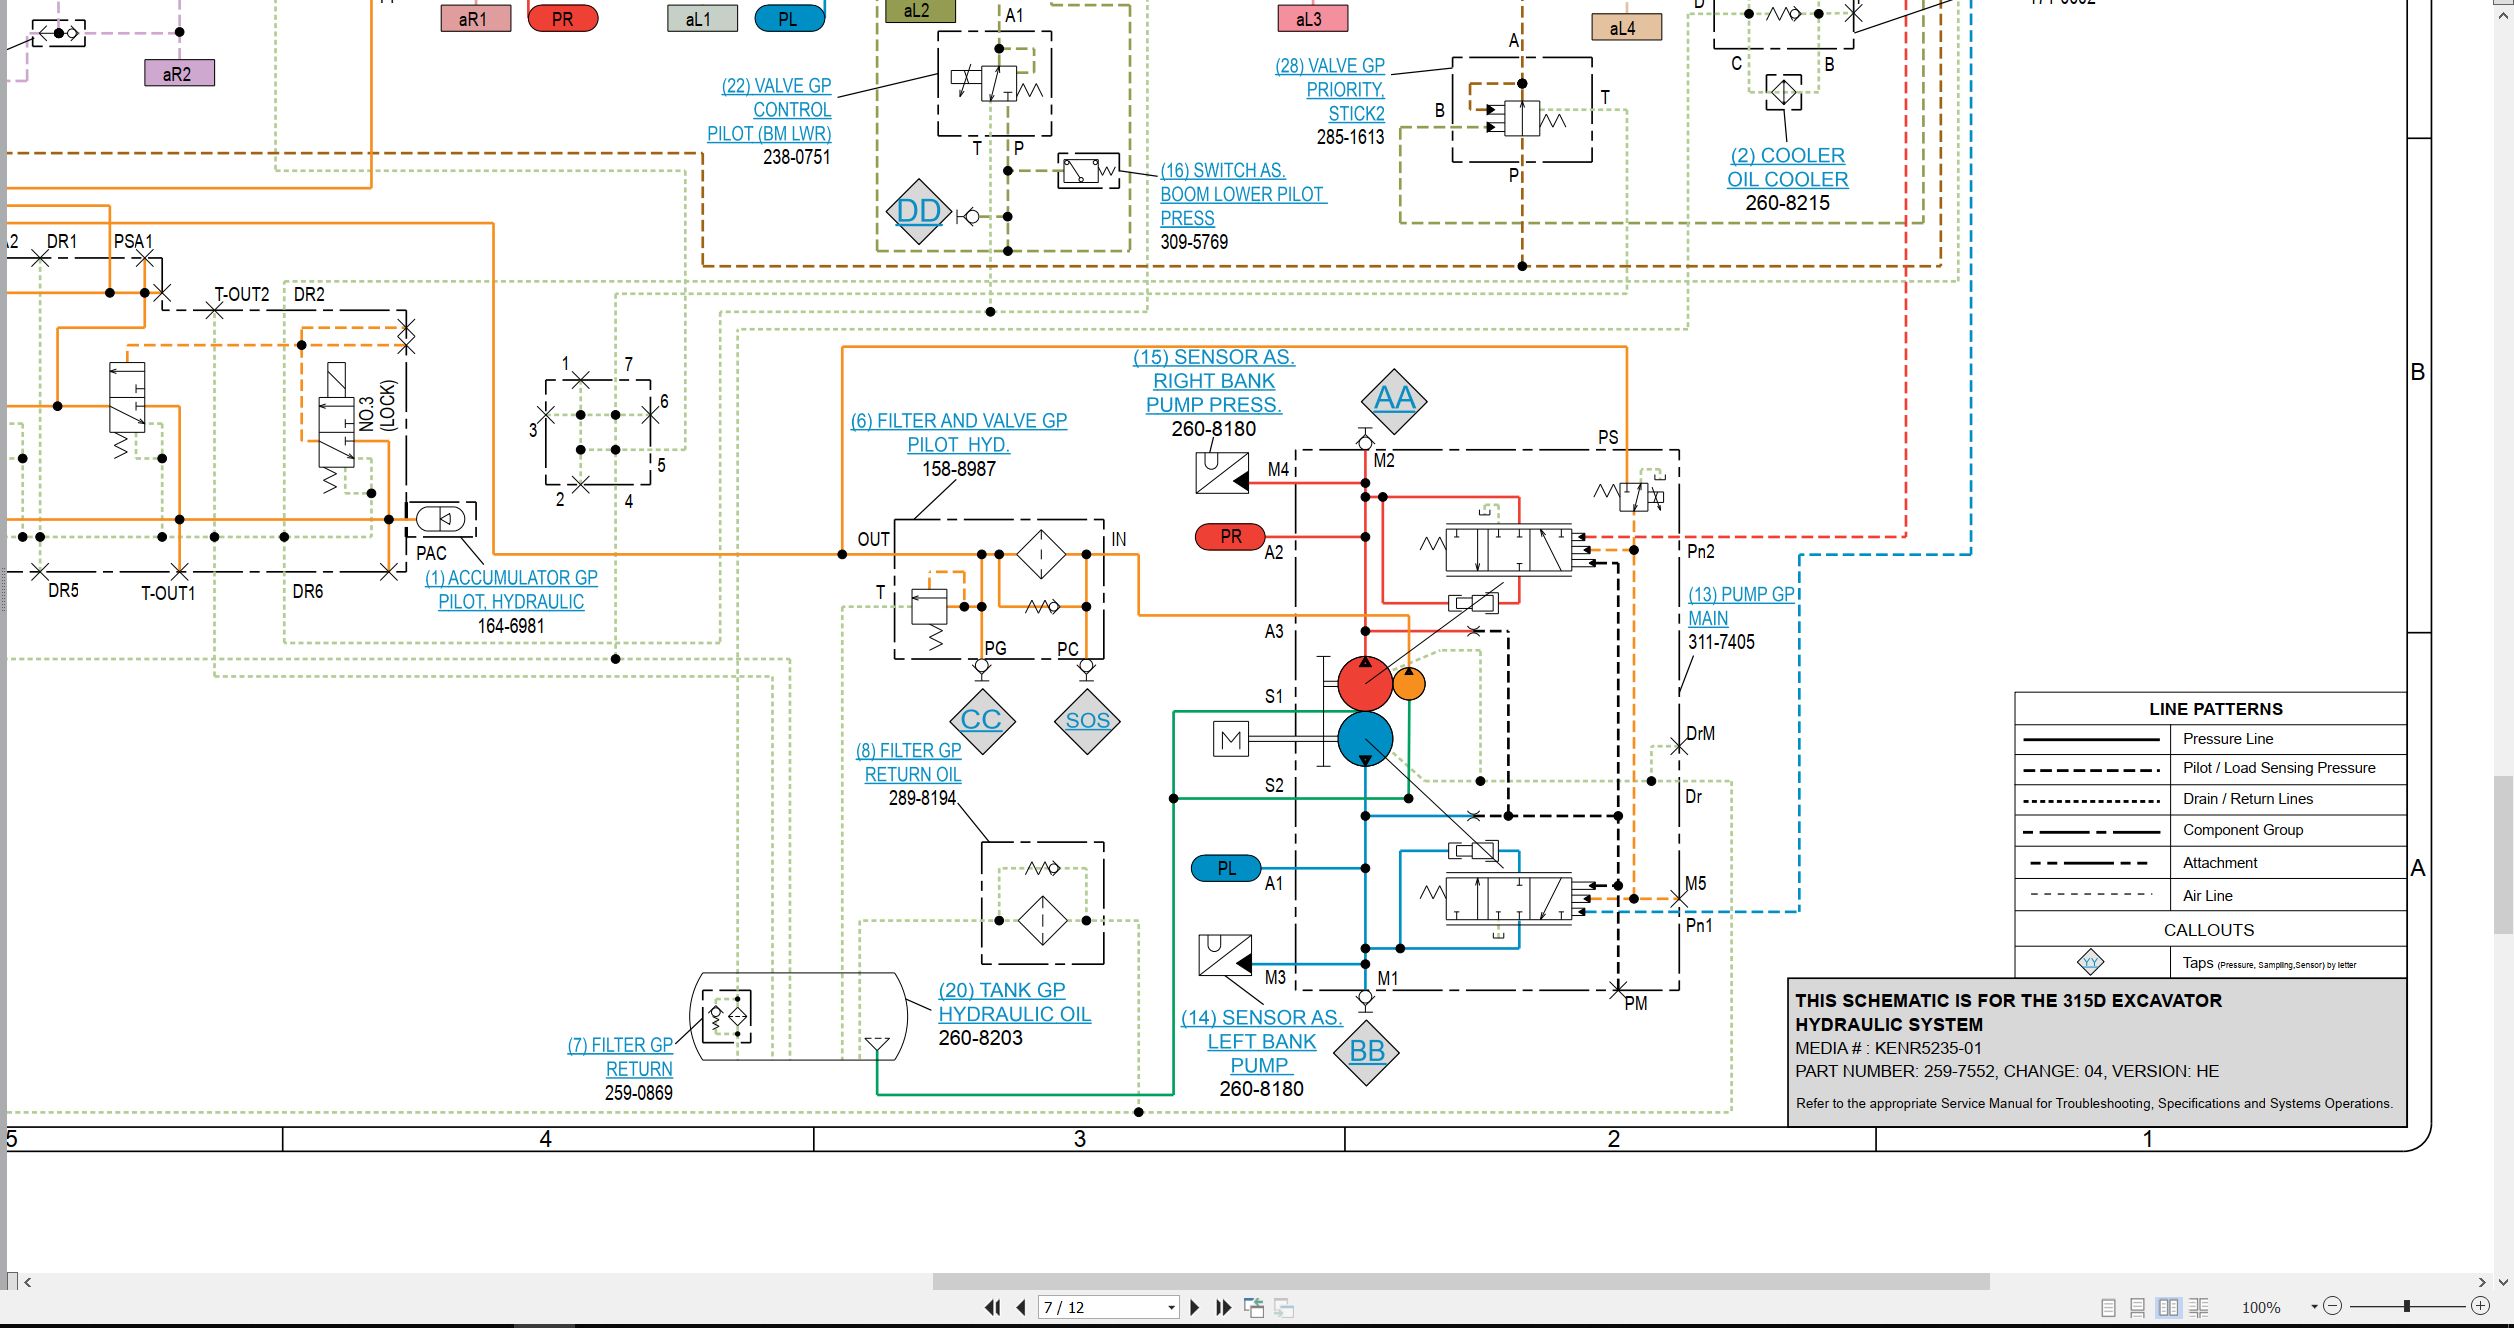Click the BB pressure tap callout
This screenshot has width=2514, height=1328.
[x=1366, y=1052]
